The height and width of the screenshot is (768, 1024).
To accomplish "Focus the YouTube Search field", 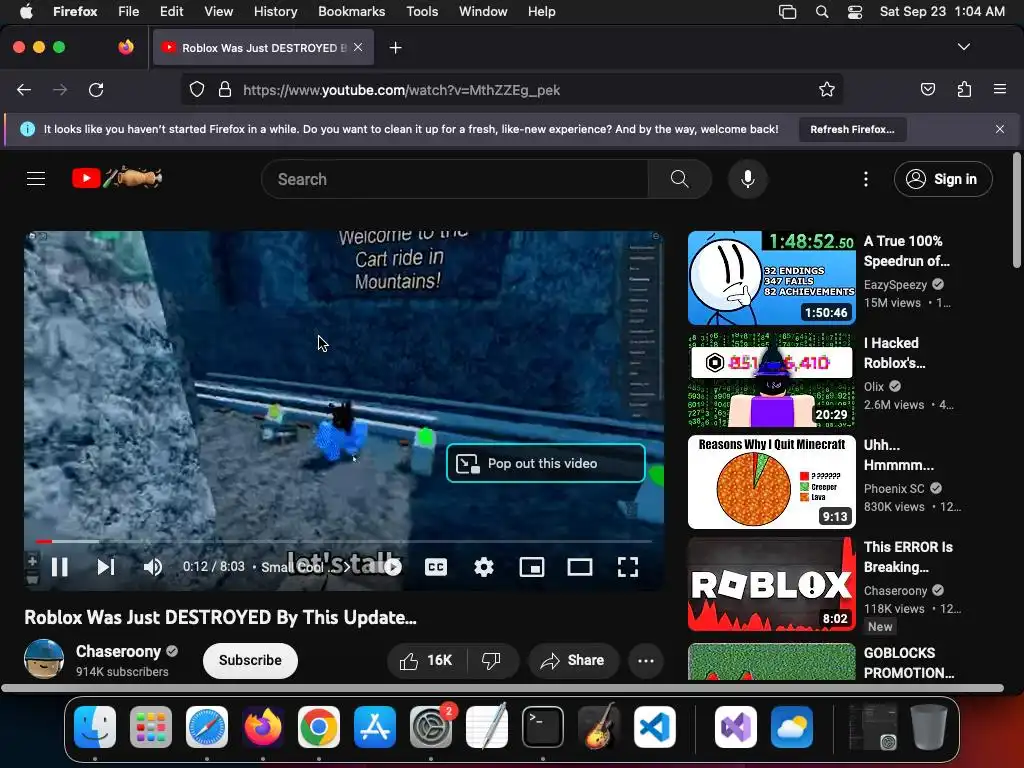I will pyautogui.click(x=455, y=179).
